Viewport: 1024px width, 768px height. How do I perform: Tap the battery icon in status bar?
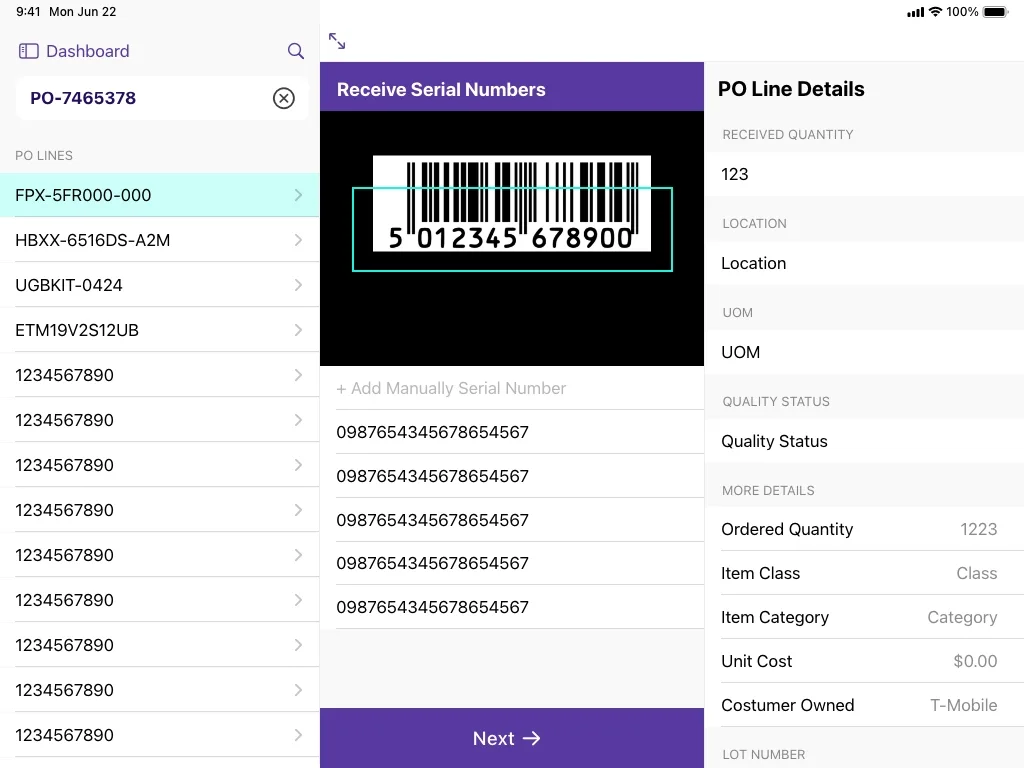[x=996, y=12]
